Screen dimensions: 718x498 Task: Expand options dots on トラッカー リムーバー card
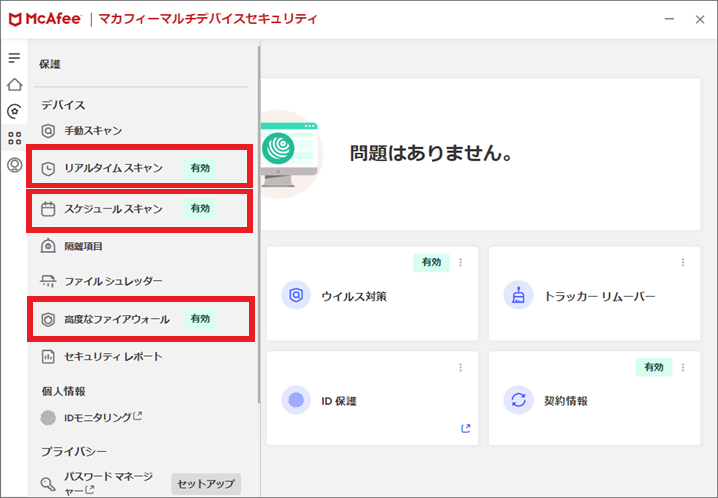[x=683, y=262]
